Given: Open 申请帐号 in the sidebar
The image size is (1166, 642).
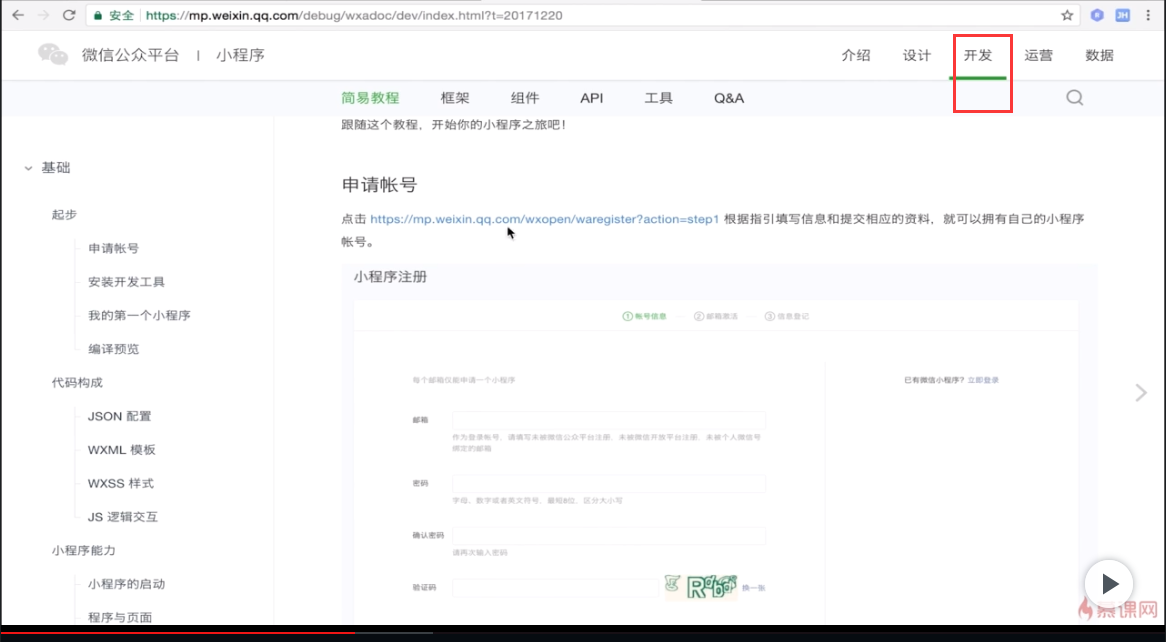Looking at the screenshot, I should pos(113,248).
